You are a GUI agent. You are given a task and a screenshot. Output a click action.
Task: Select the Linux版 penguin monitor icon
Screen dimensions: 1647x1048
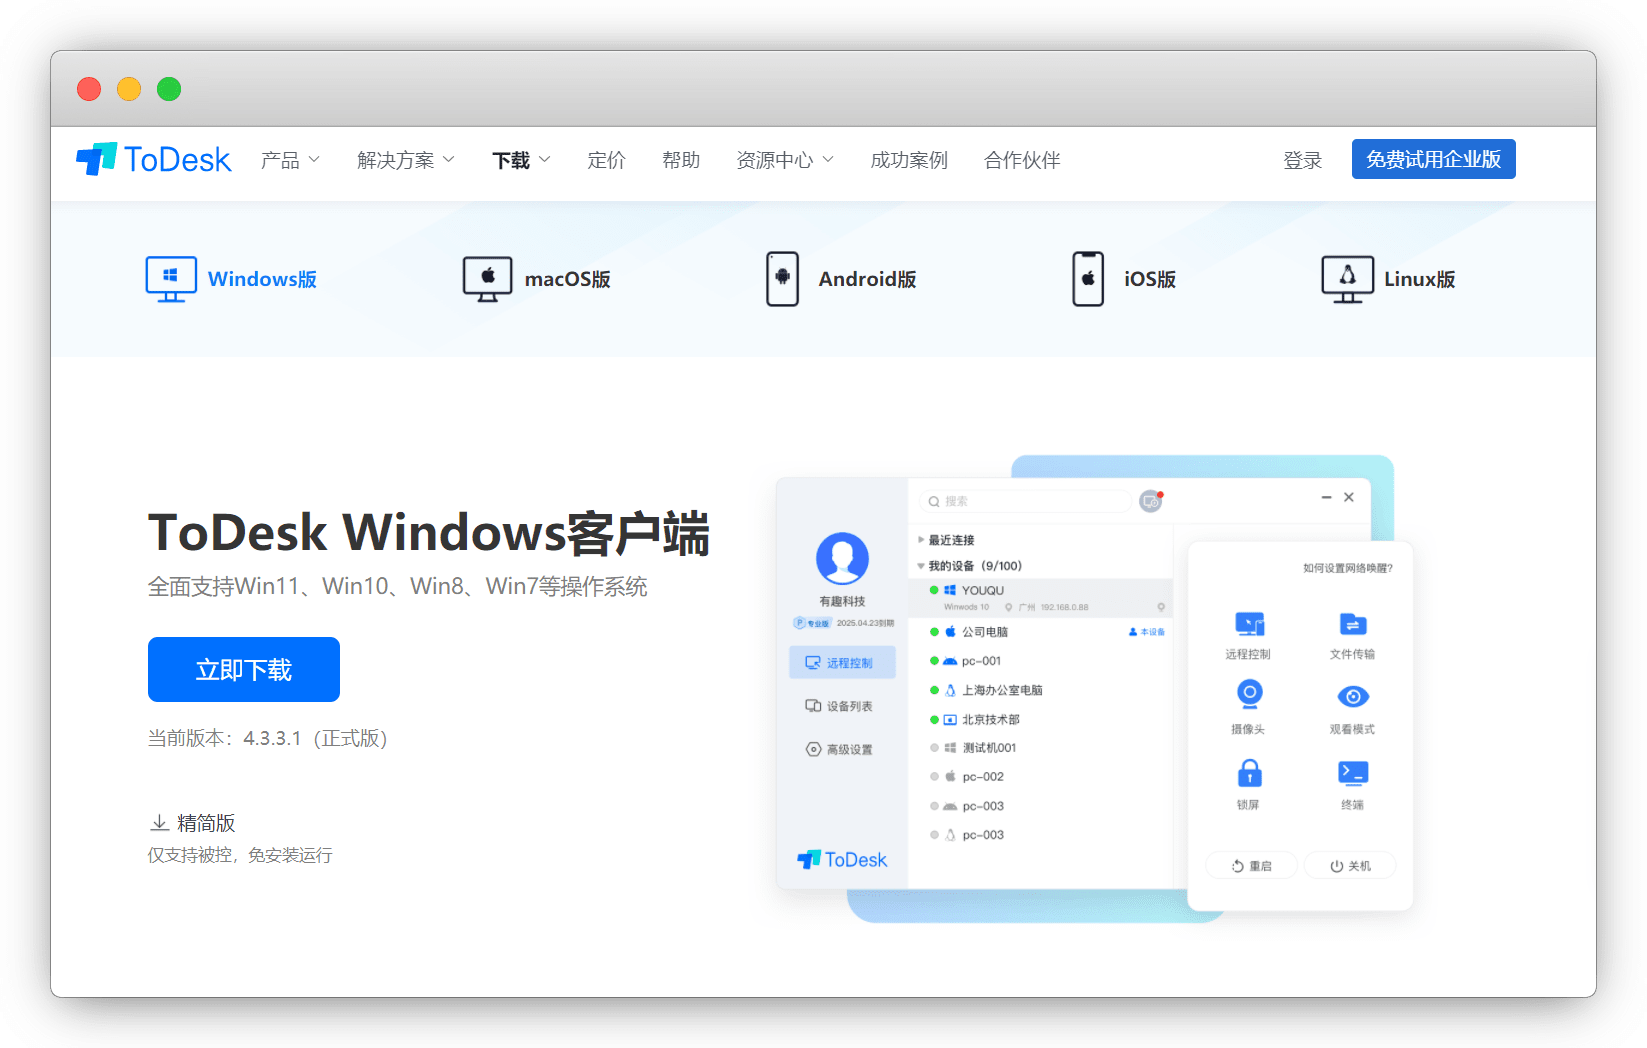[1347, 279]
